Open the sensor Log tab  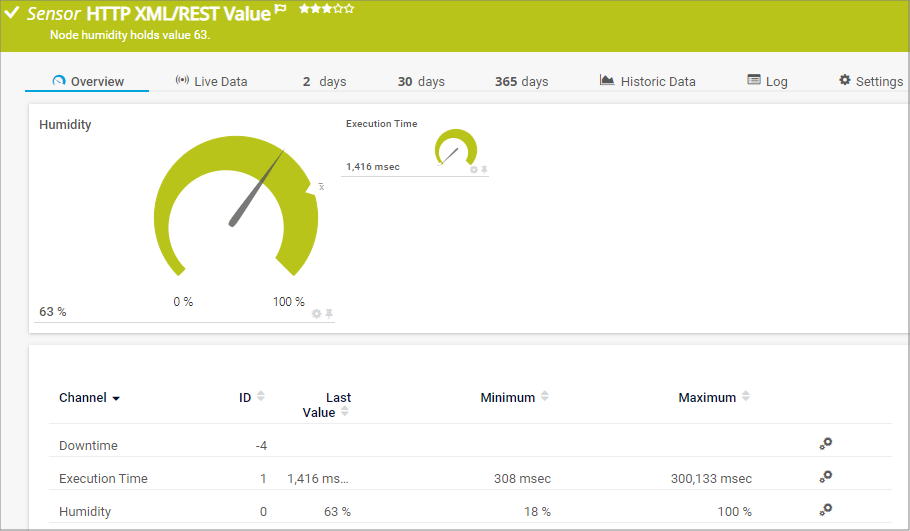pyautogui.click(x=767, y=81)
